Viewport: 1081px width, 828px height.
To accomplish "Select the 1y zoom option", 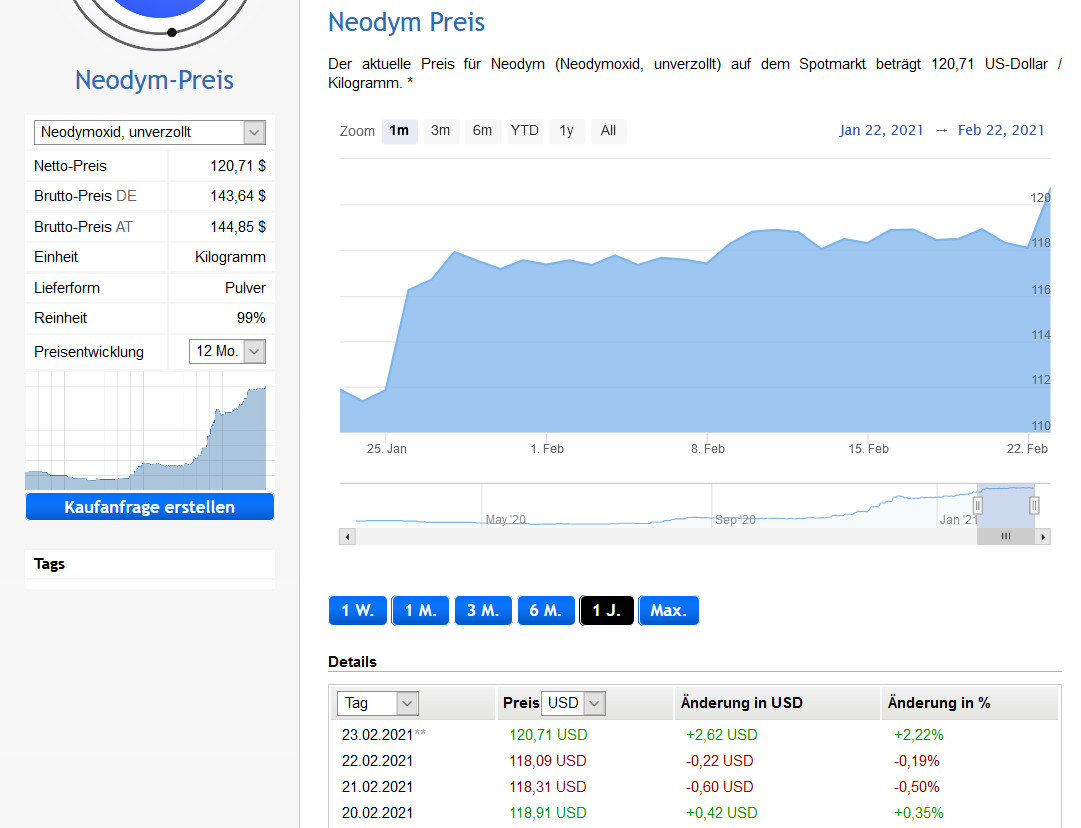I will tap(567, 131).
